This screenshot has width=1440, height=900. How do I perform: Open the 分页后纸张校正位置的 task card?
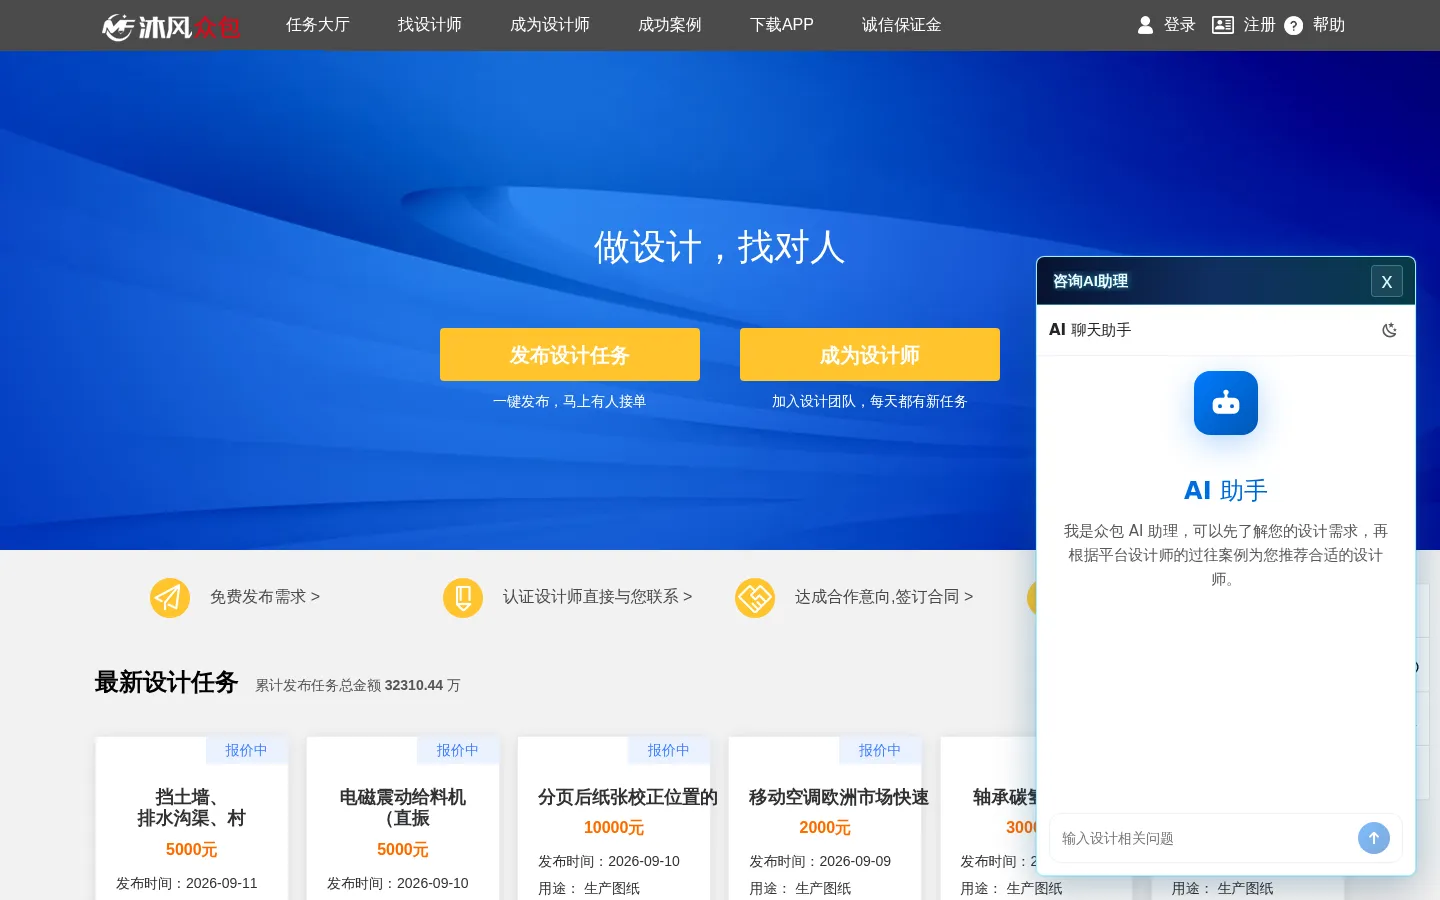coord(614,818)
